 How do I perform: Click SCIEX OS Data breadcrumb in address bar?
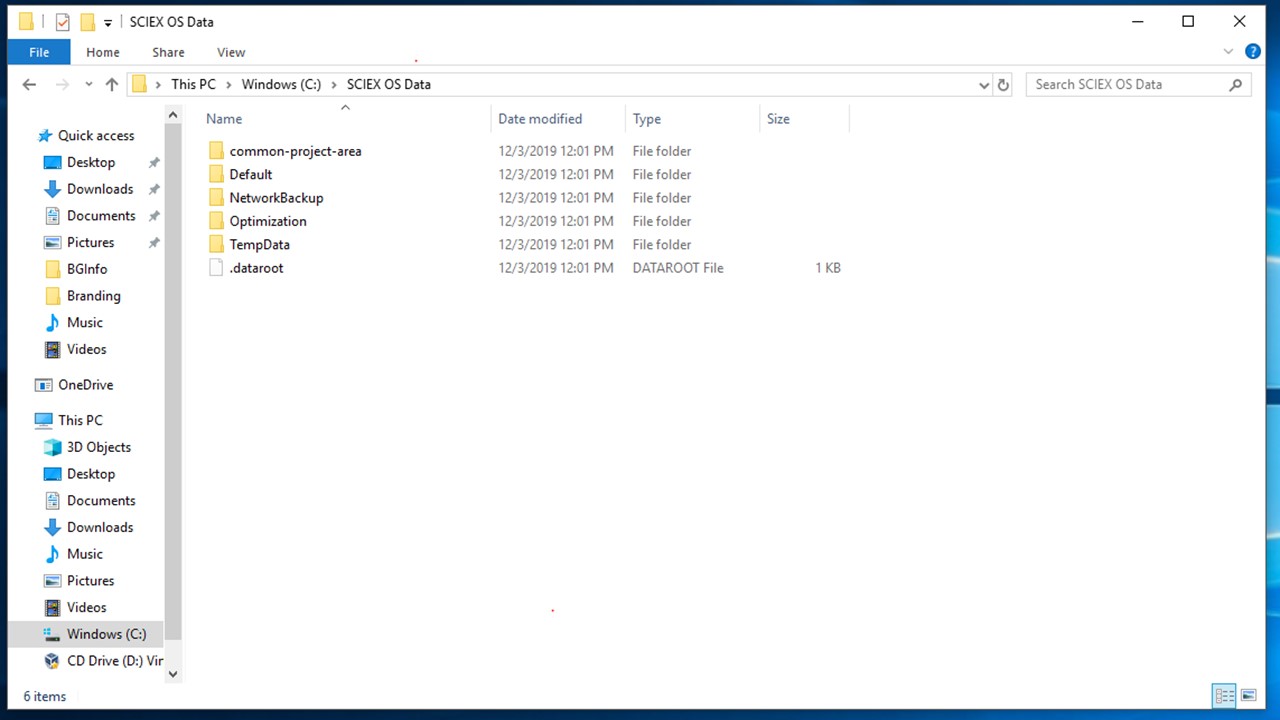[389, 85]
